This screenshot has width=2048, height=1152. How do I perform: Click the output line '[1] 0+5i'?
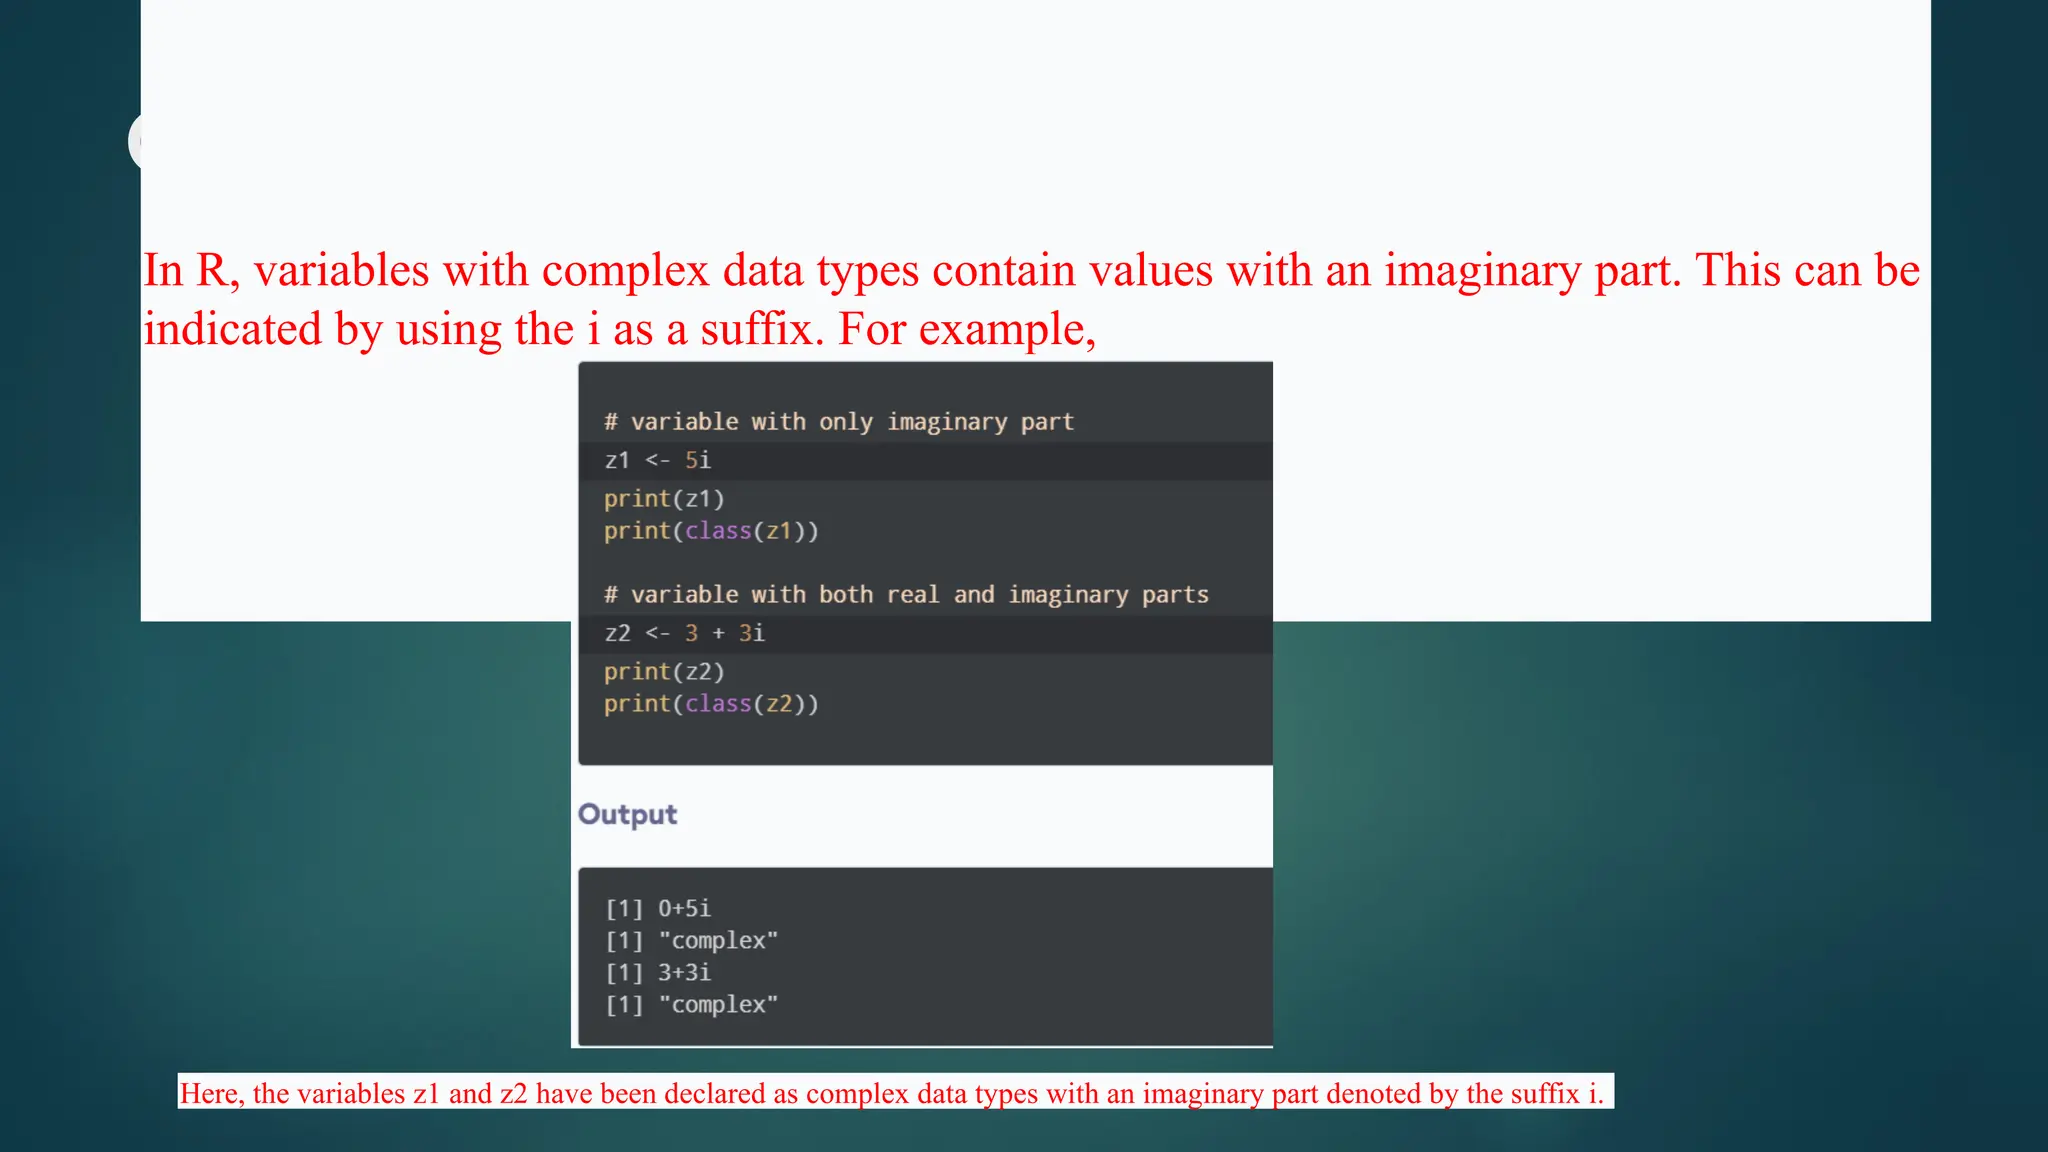658,908
